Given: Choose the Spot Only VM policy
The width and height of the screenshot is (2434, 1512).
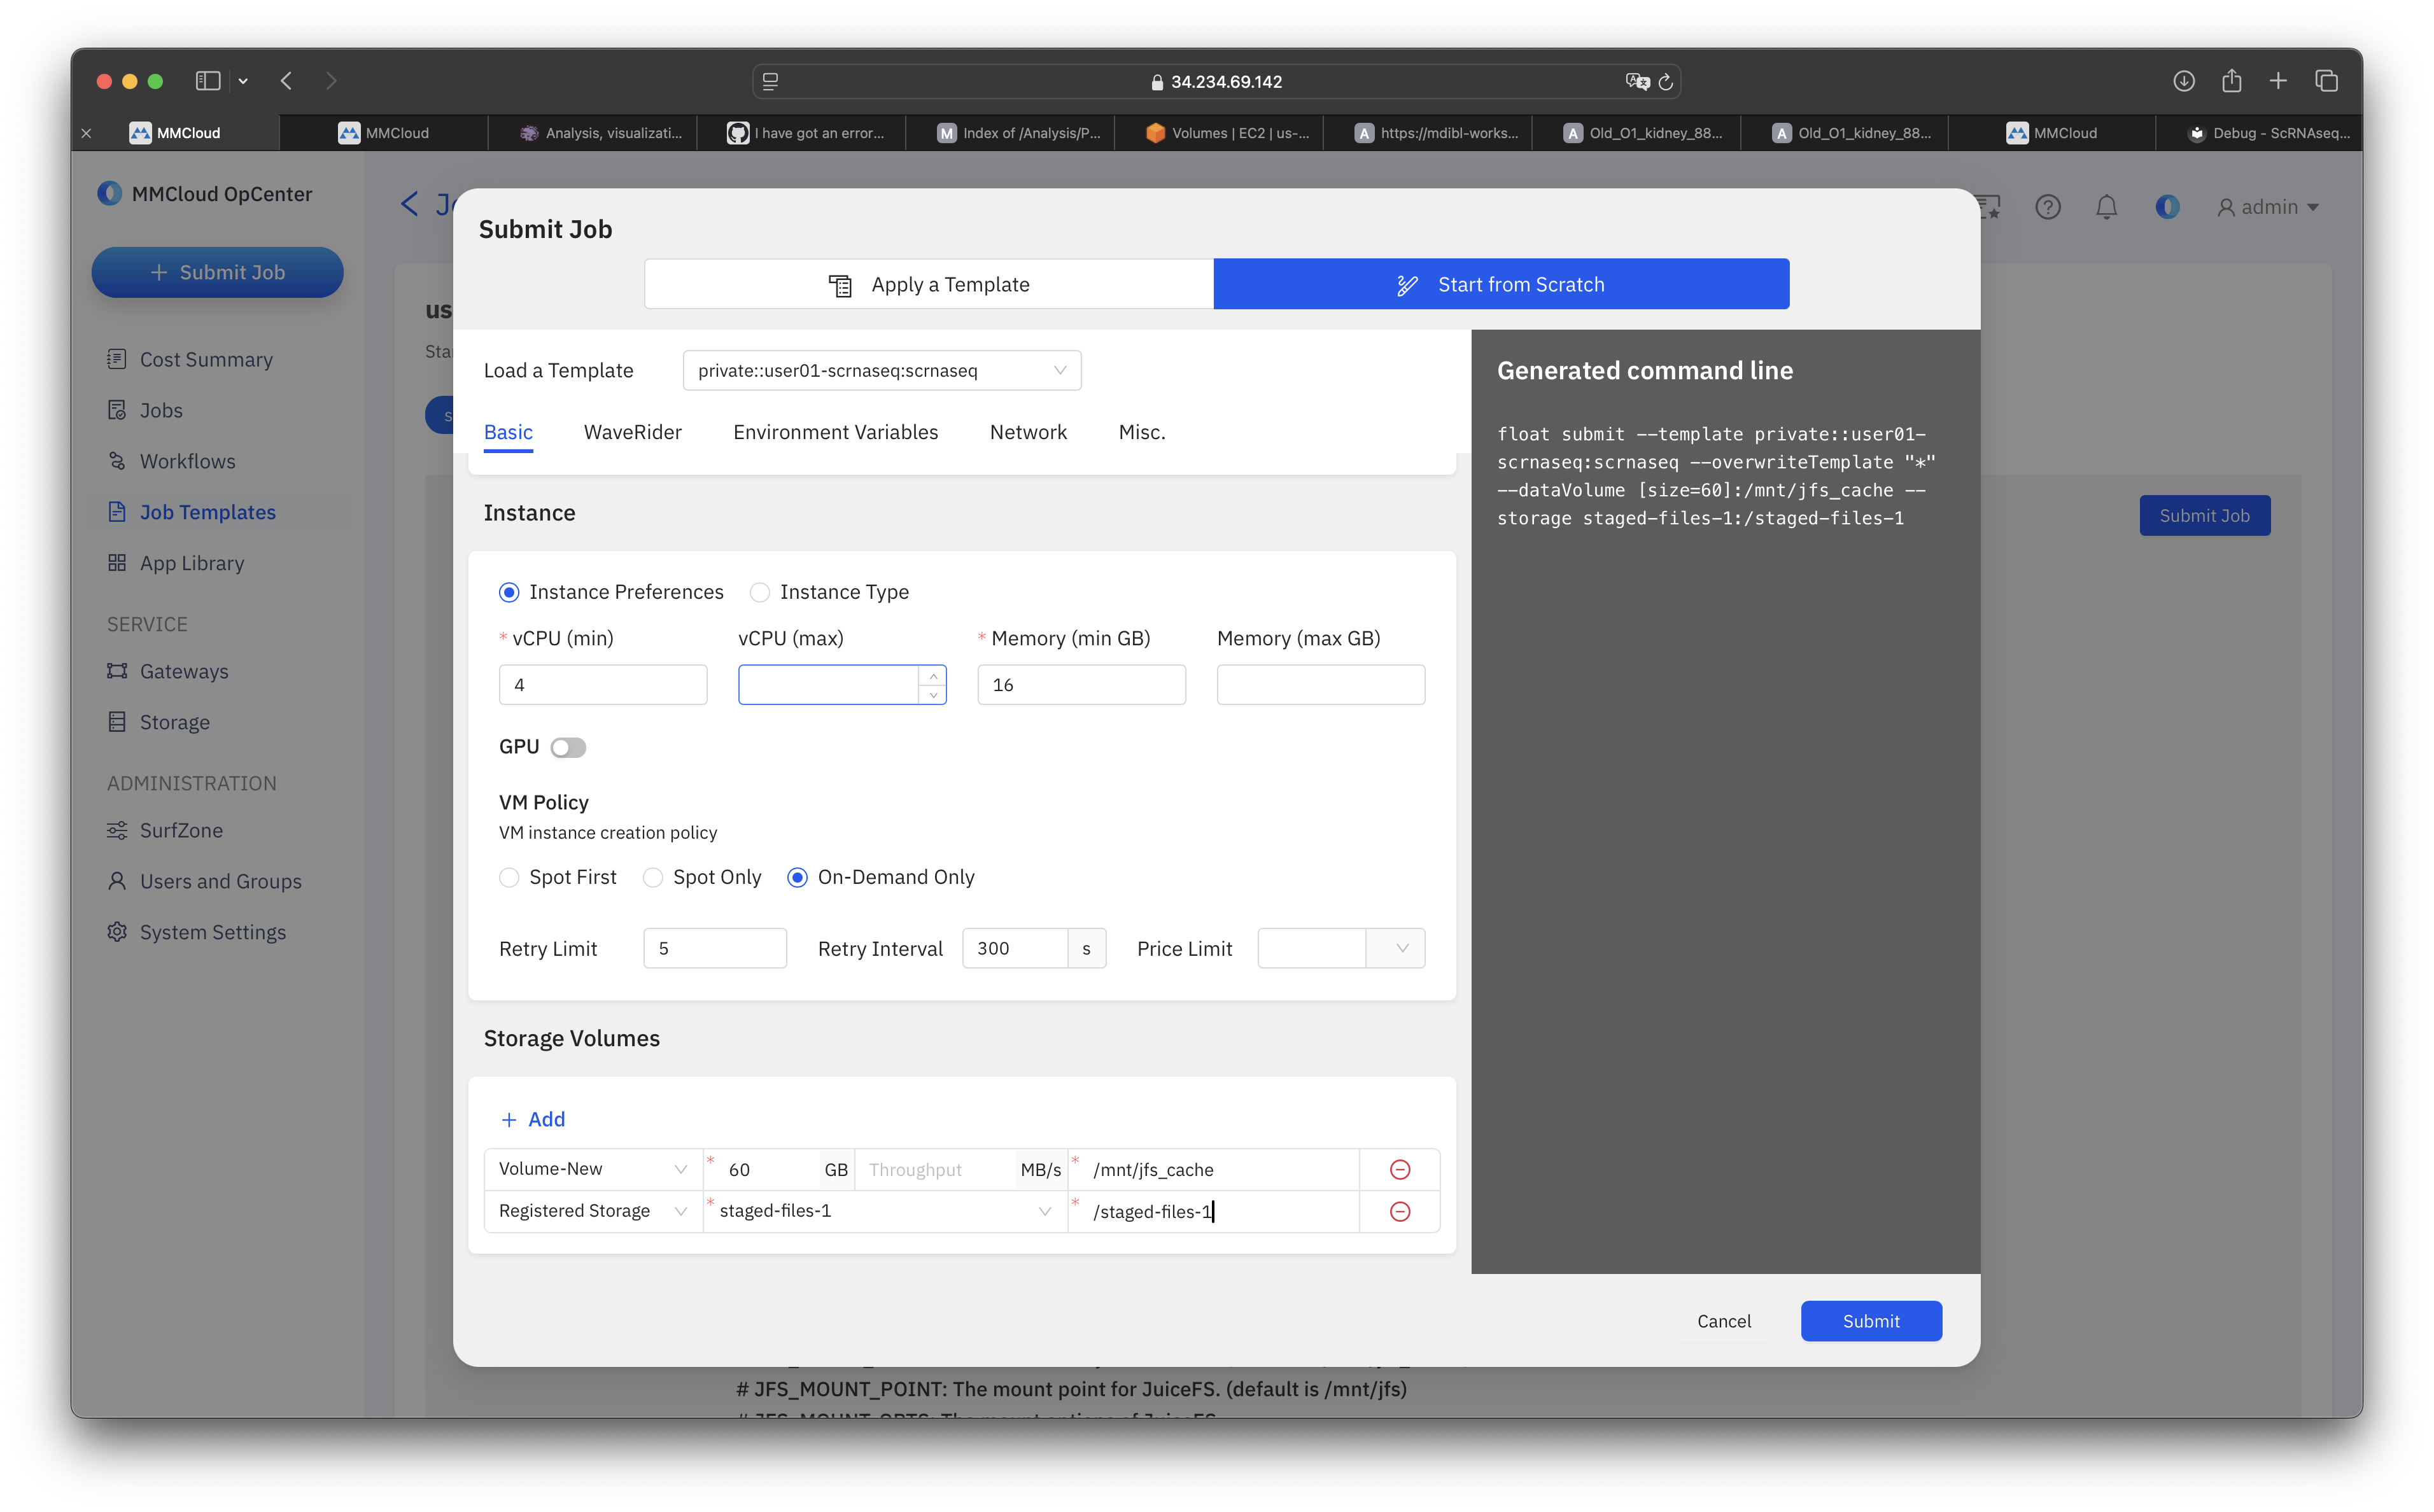Looking at the screenshot, I should 653,877.
